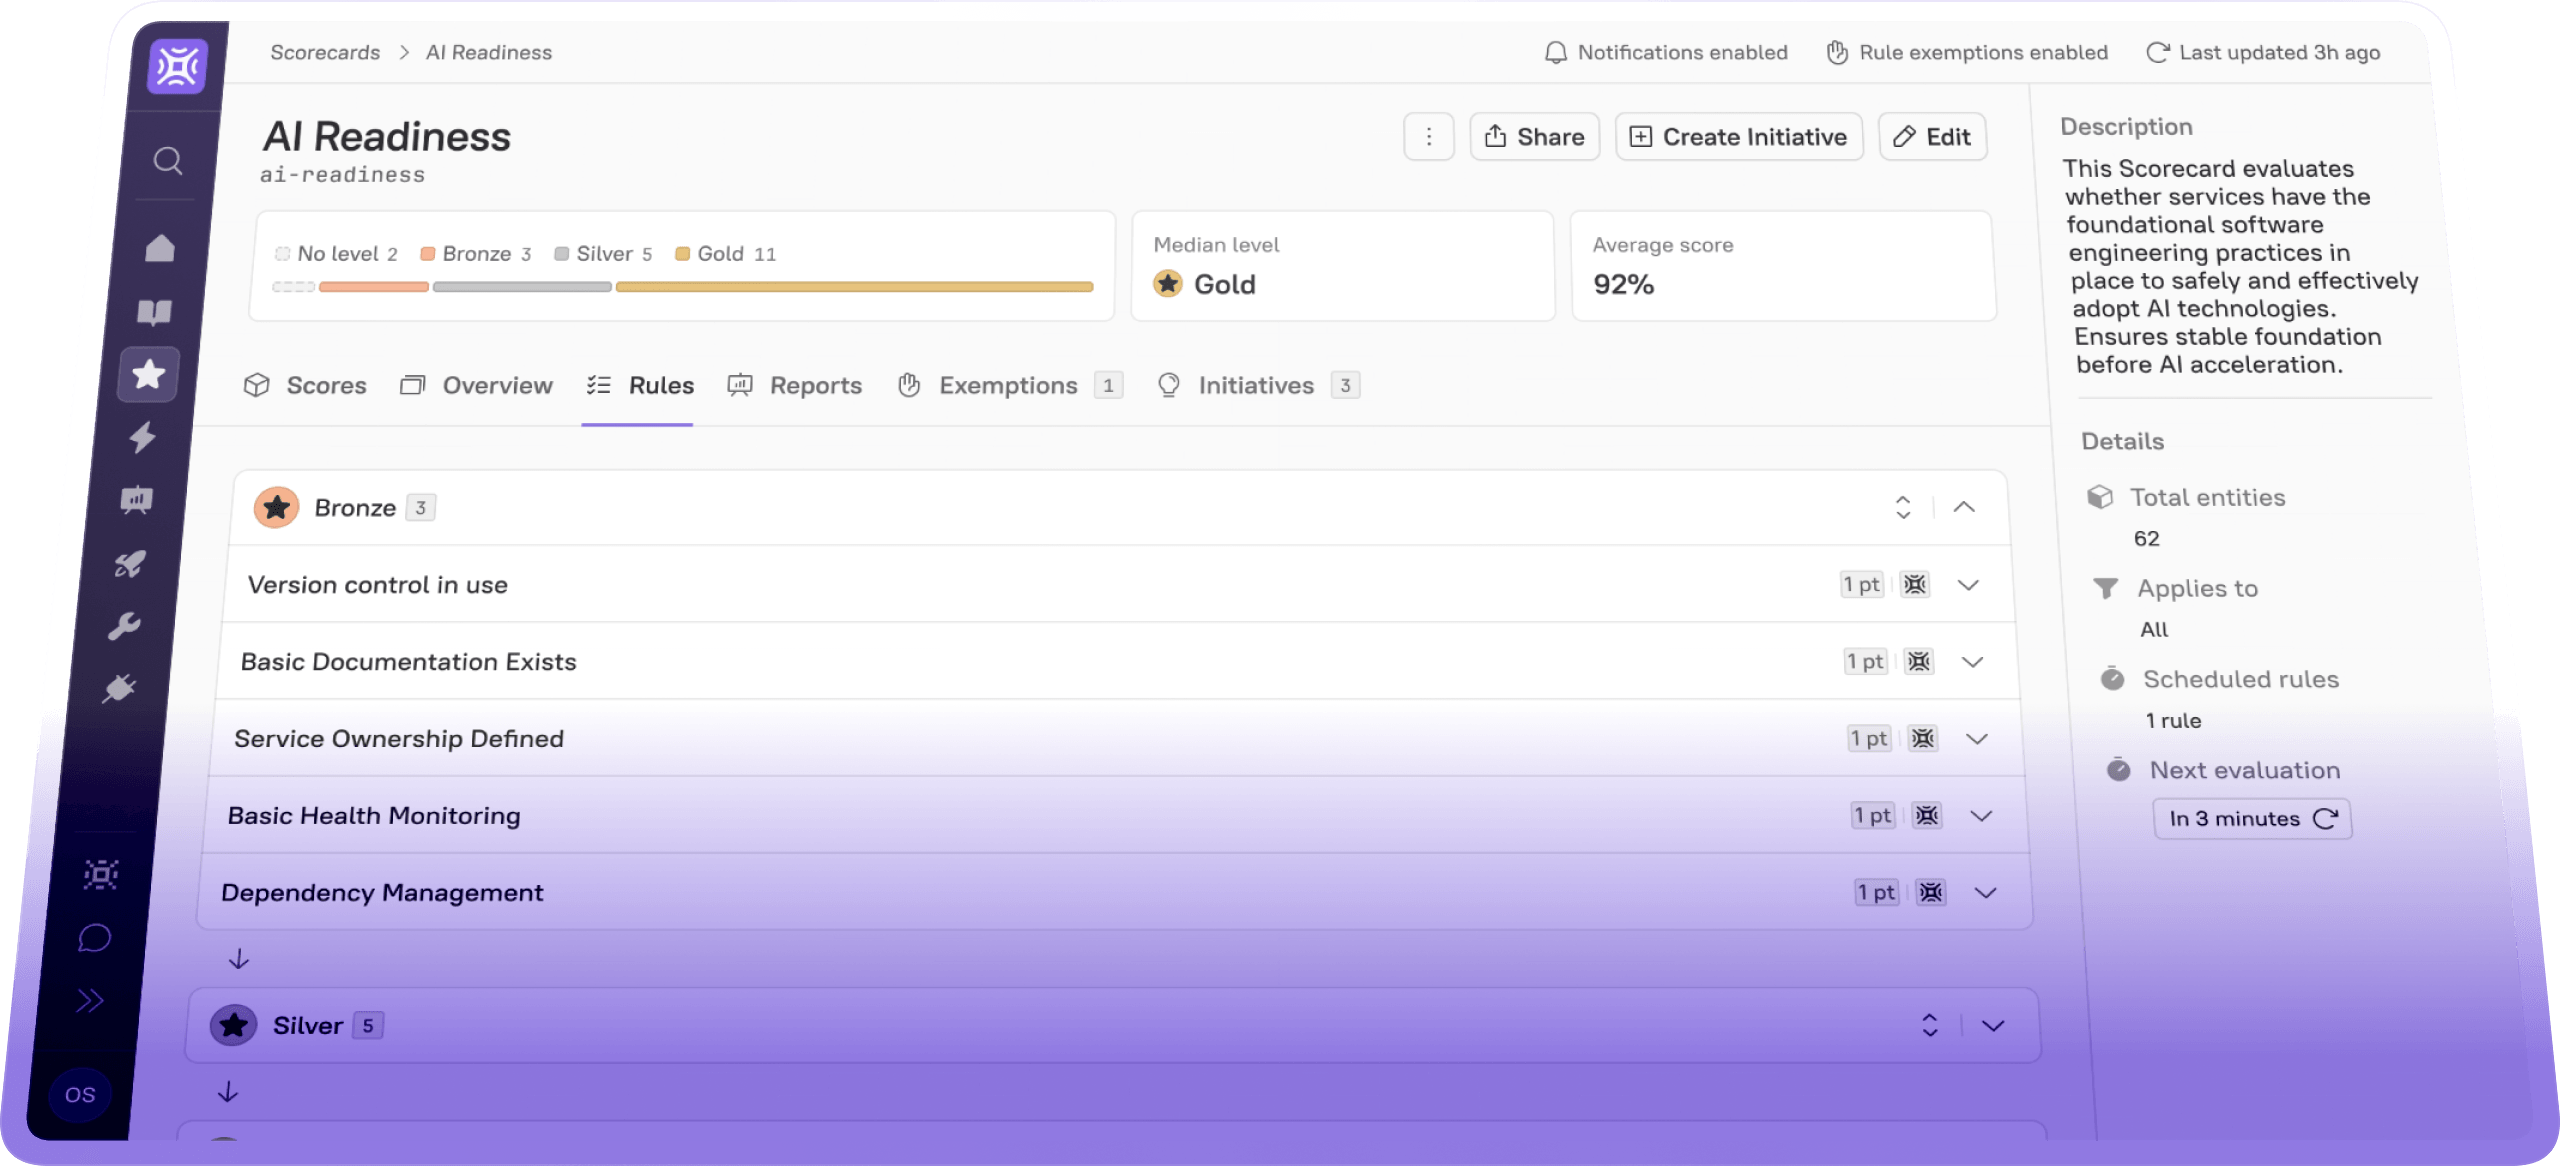Go to the home icon in sidebar

(x=160, y=248)
